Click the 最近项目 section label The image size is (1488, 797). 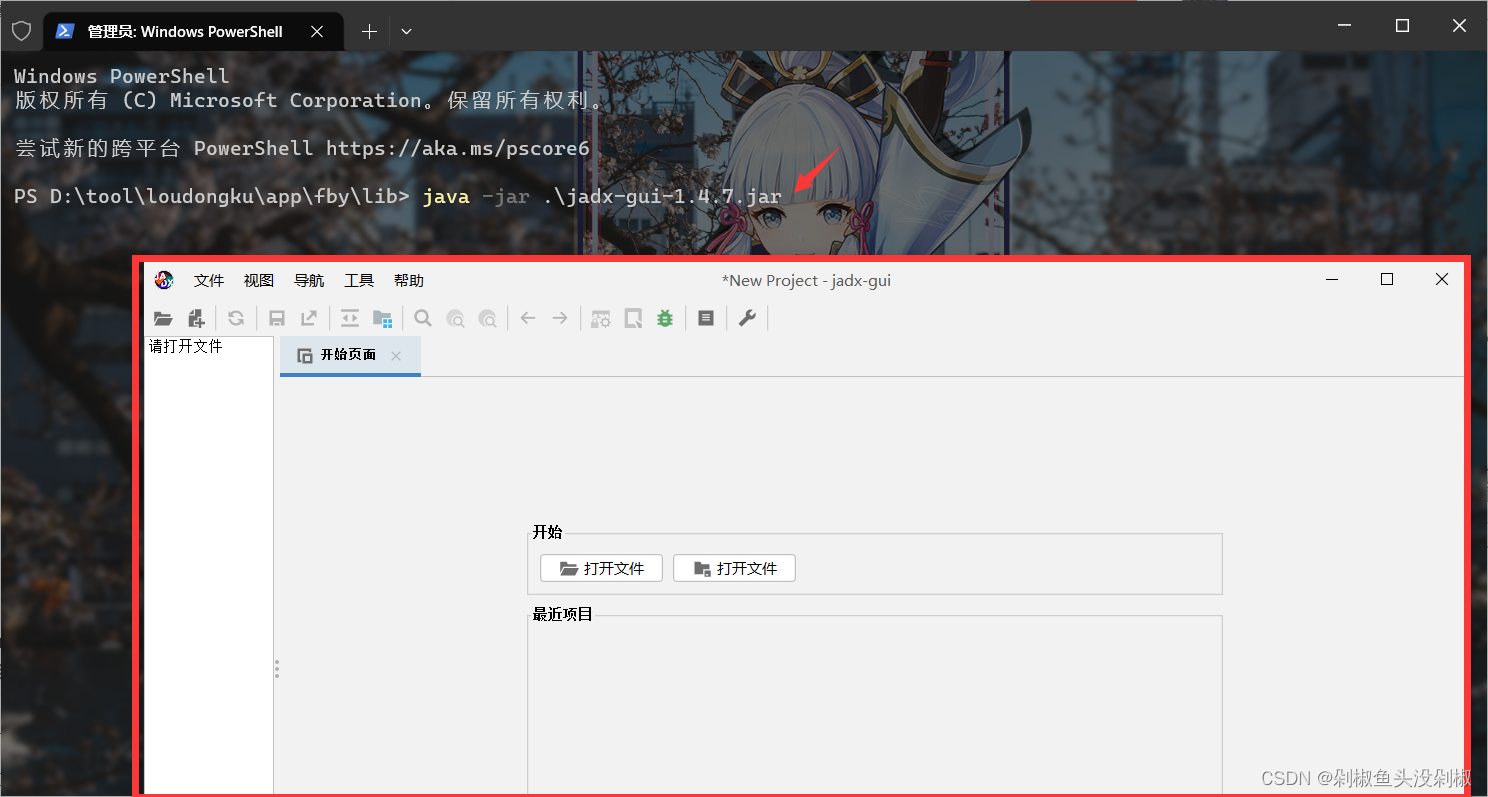click(x=563, y=614)
